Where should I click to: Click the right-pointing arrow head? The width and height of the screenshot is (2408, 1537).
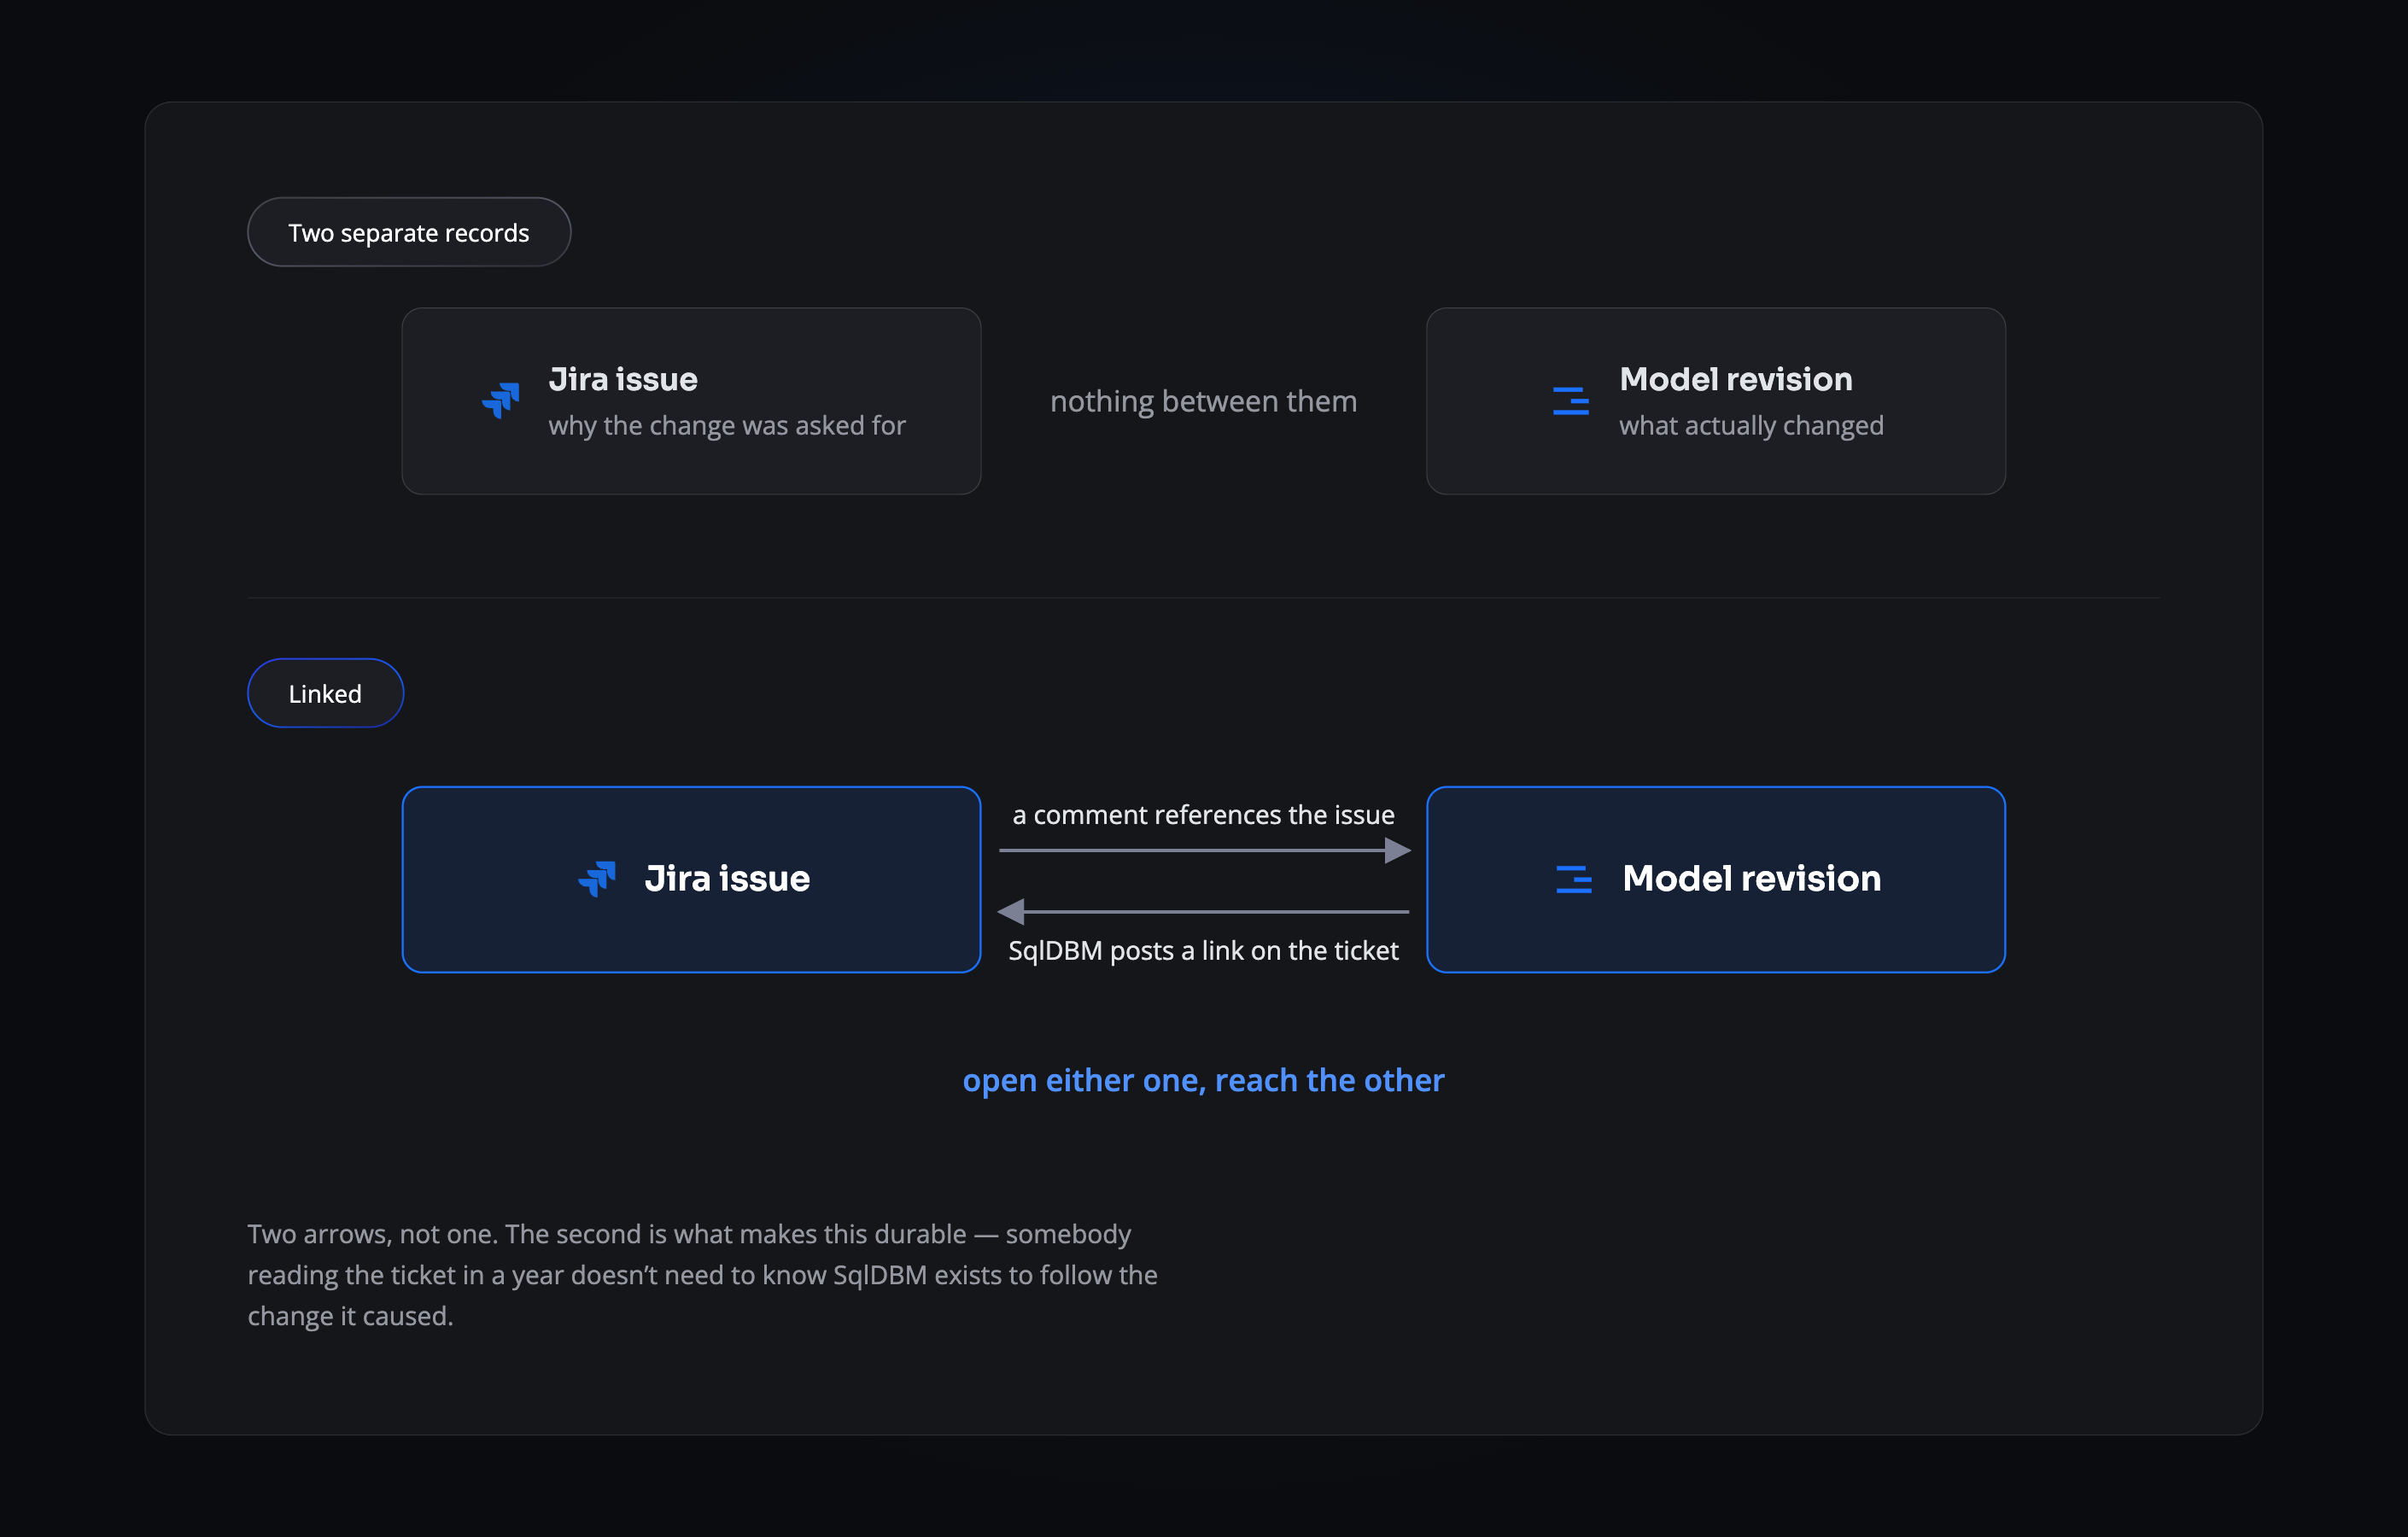[1398, 851]
